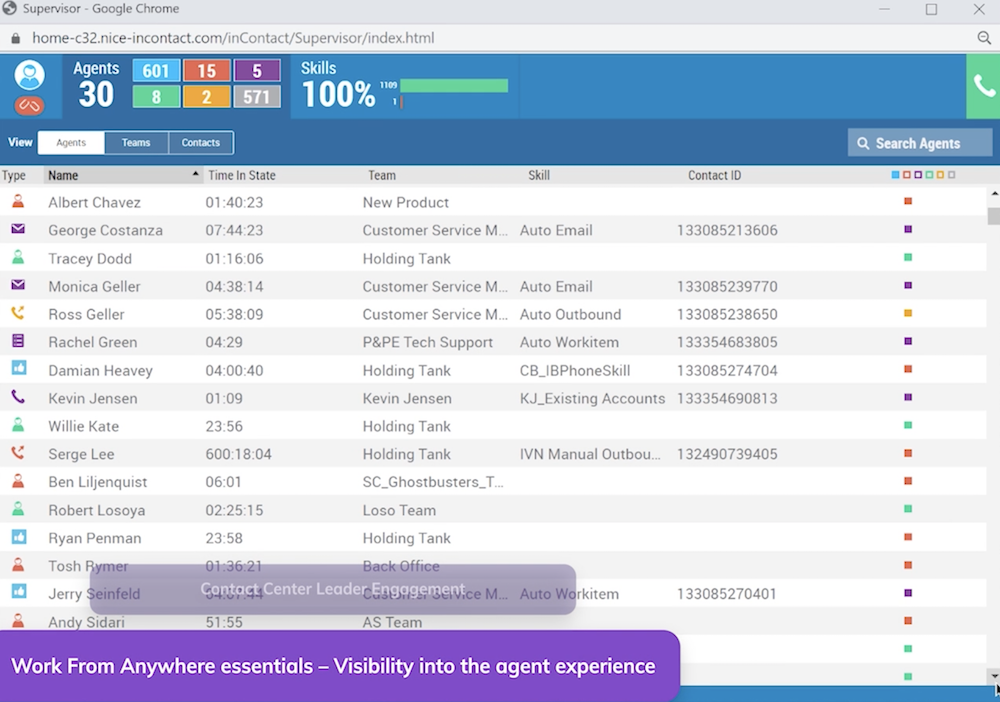1000x702 pixels.
Task: Click the New Product team cell
Action: pos(406,202)
